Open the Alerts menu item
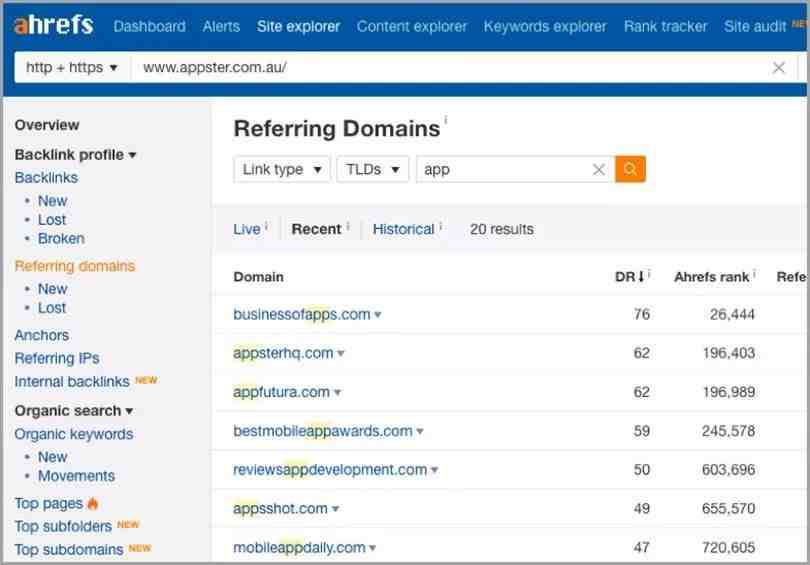Screen dimensions: 810x565 point(221,26)
